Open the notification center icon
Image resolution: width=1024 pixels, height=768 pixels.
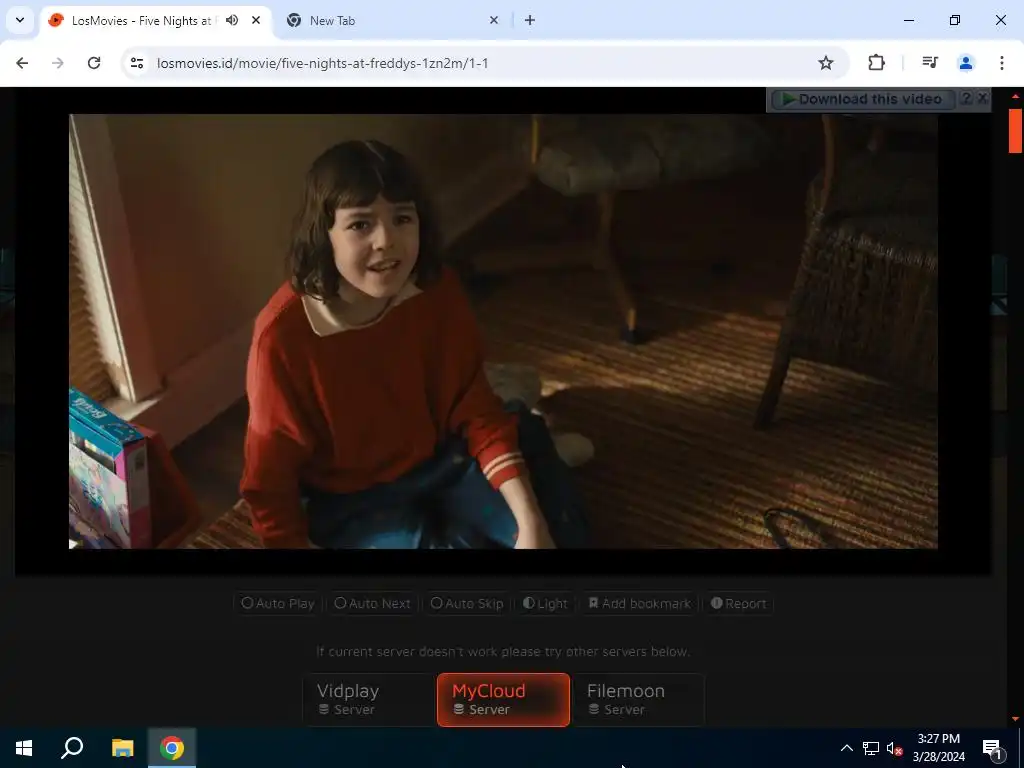coord(992,748)
